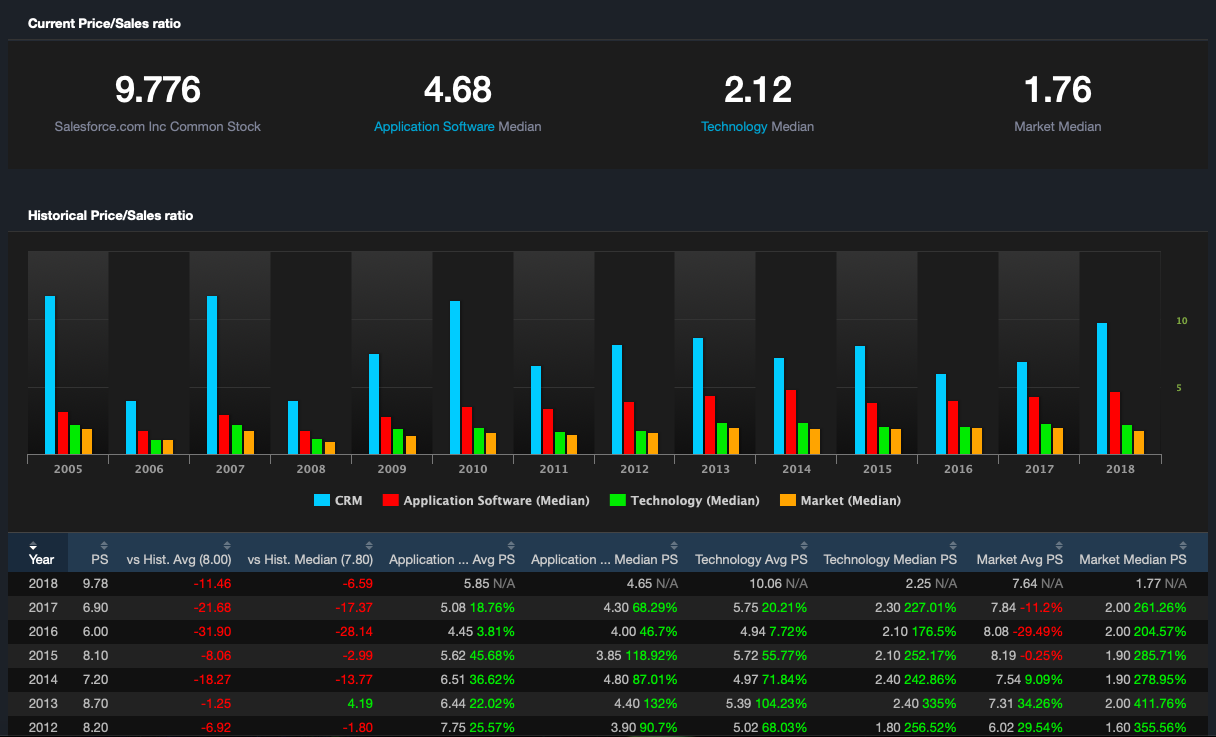Click the "-6.59" cell in the 2018 row
The image size is (1216, 737).
pos(357,583)
